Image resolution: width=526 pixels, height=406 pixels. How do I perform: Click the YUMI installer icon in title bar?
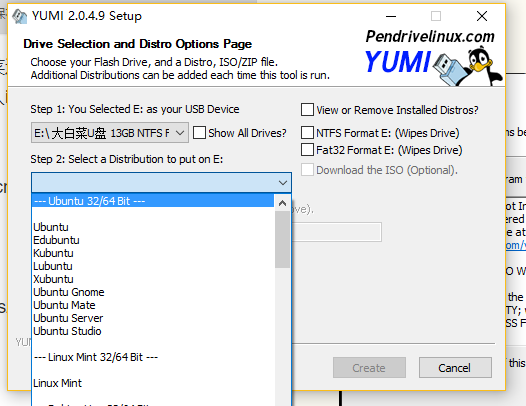[x=19, y=16]
